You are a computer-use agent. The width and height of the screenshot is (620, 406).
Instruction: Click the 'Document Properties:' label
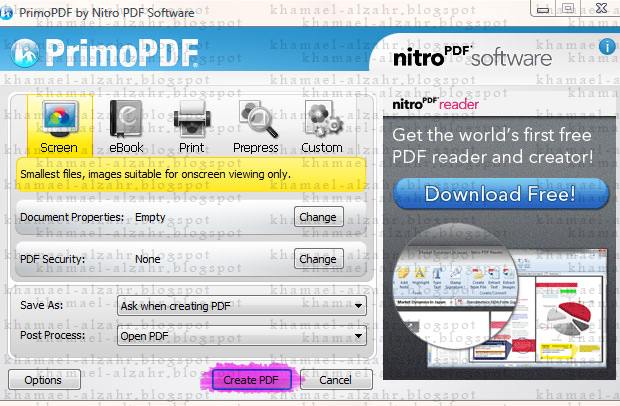72,217
